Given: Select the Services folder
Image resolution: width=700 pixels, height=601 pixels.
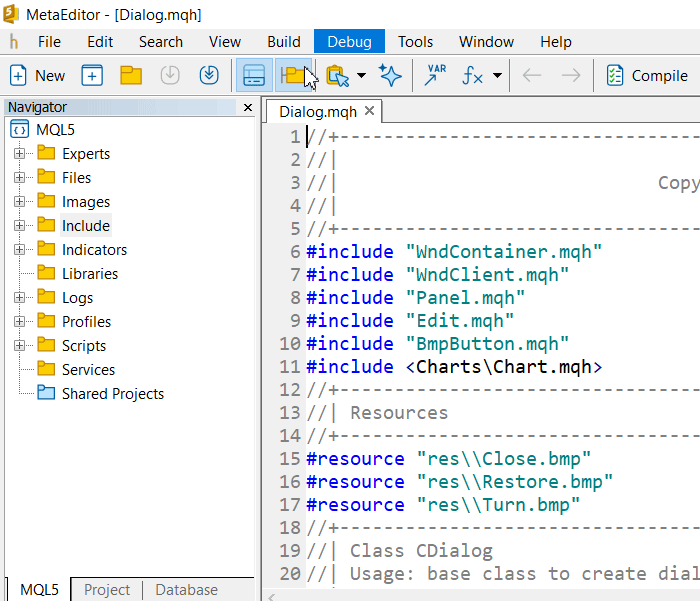Looking at the screenshot, I should pyautogui.click(x=88, y=370).
